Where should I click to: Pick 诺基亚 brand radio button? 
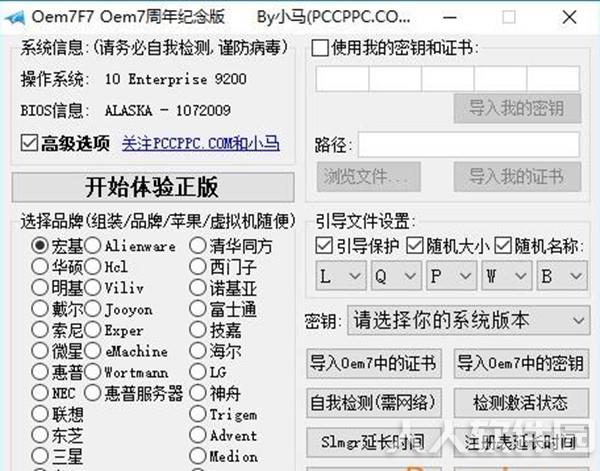198,287
